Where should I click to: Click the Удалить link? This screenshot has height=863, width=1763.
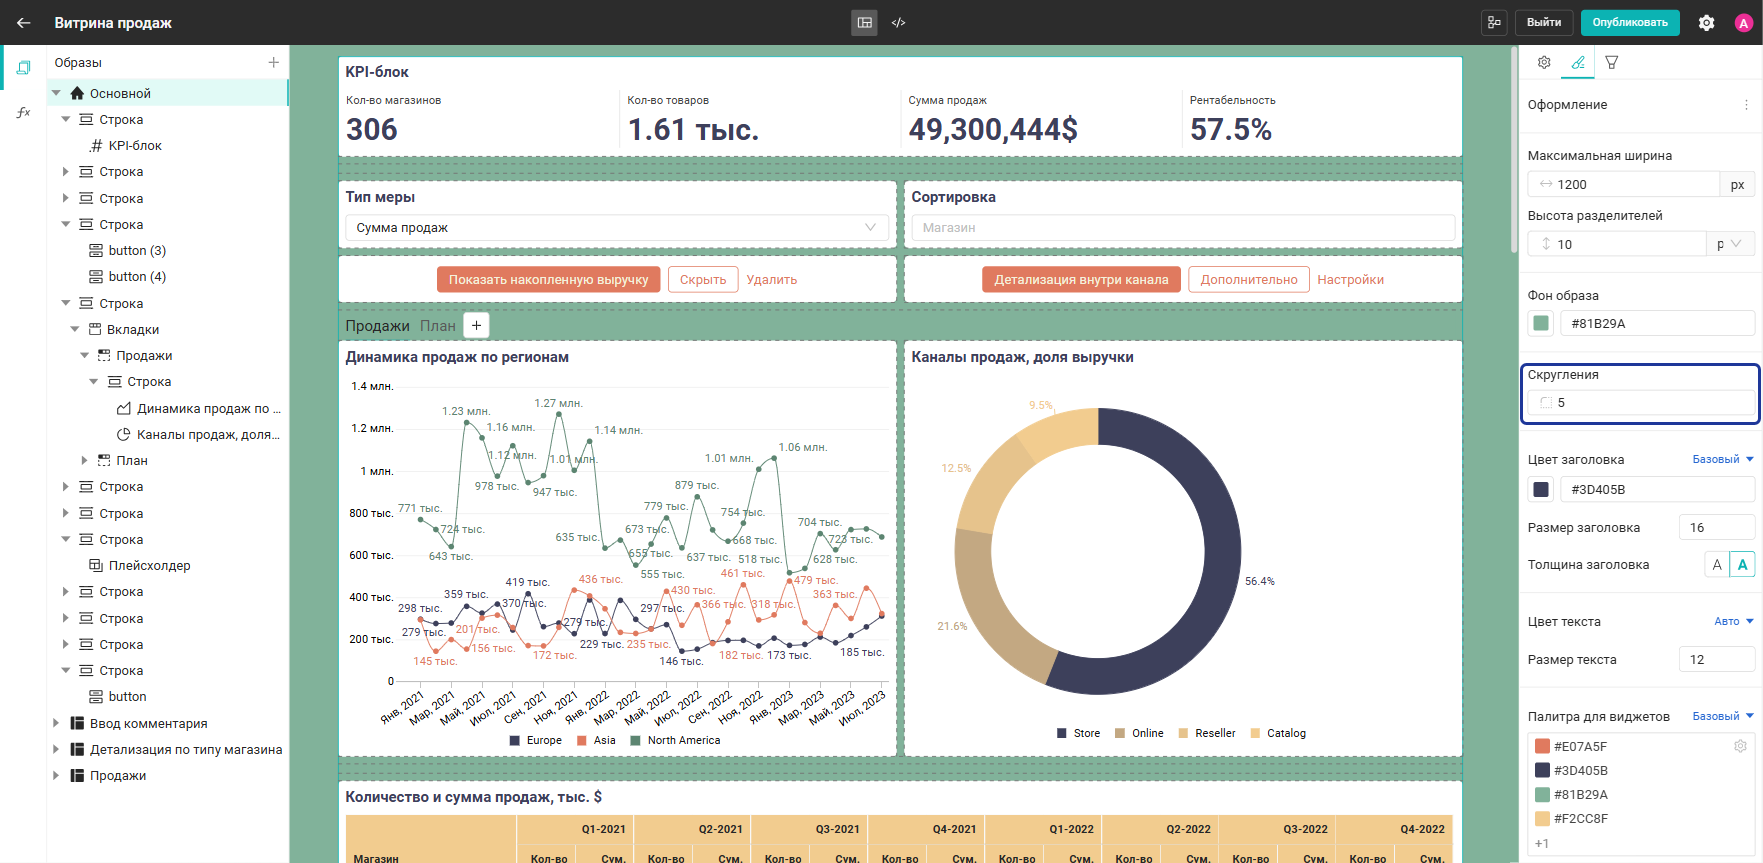(x=772, y=280)
